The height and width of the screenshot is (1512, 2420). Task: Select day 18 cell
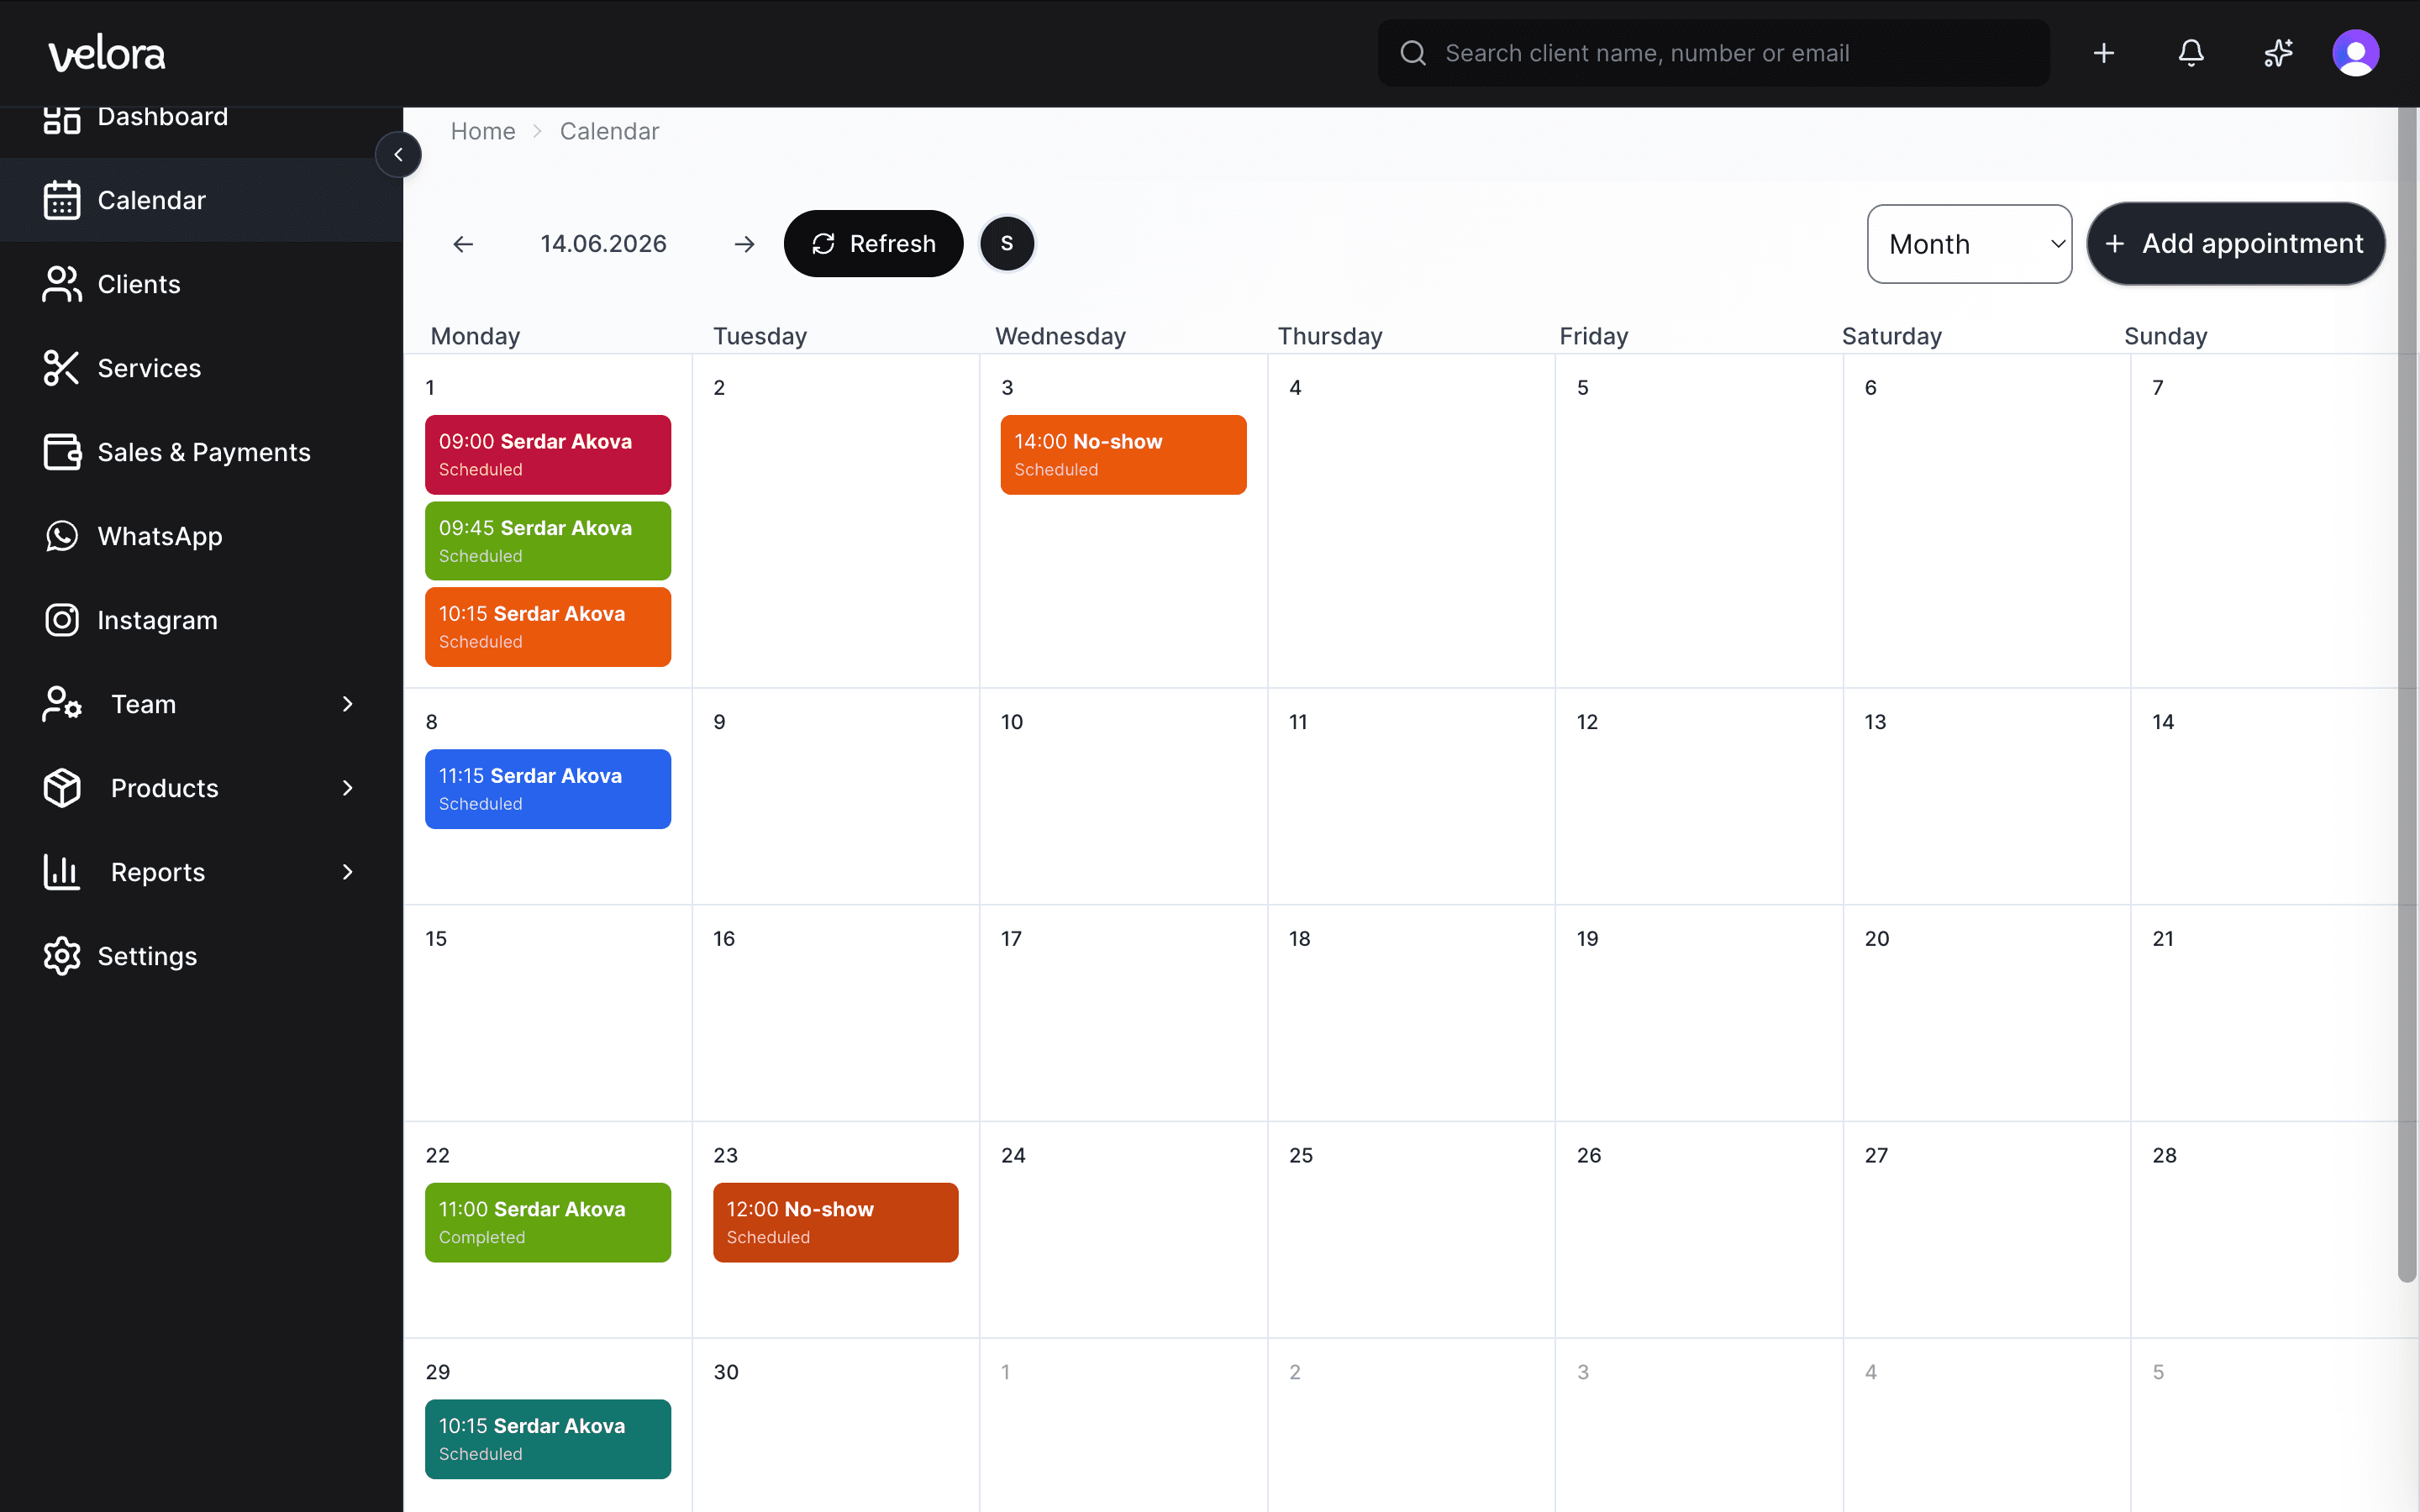pos(1411,1013)
